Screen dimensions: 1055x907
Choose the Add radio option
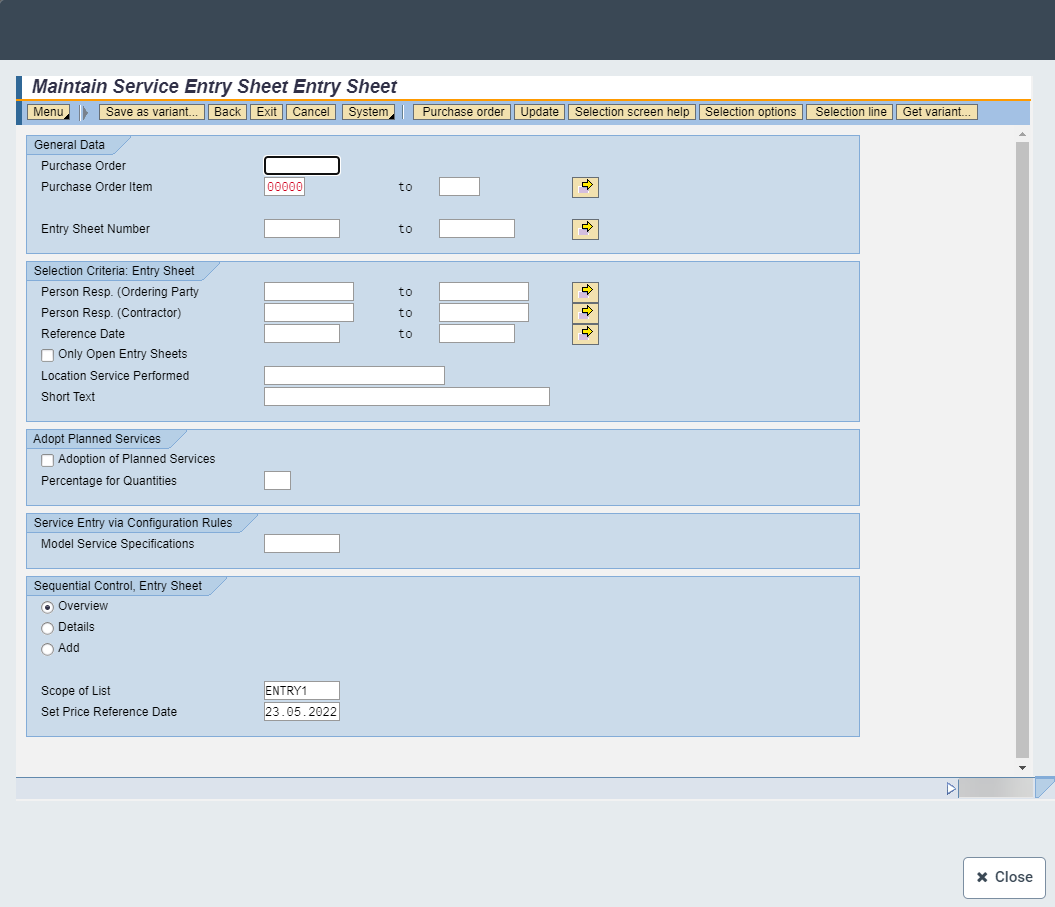47,649
